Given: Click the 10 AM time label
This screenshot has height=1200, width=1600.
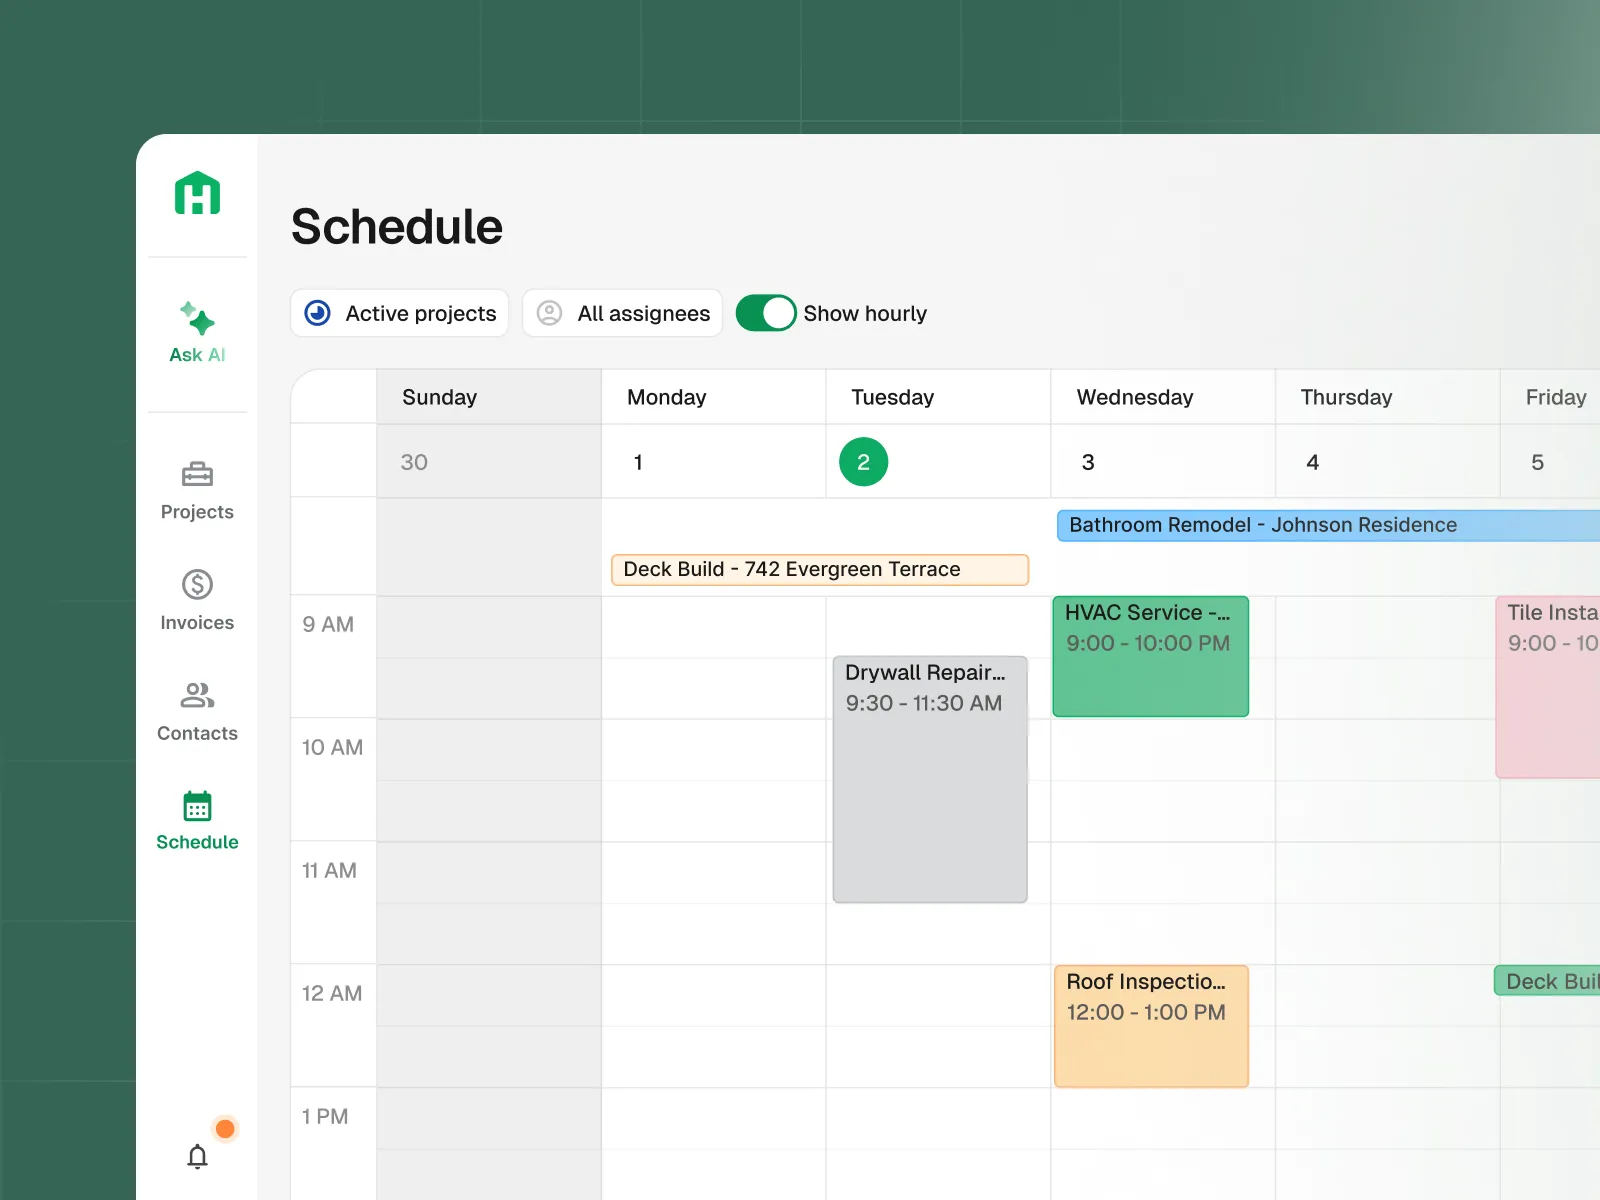Looking at the screenshot, I should pos(332,747).
